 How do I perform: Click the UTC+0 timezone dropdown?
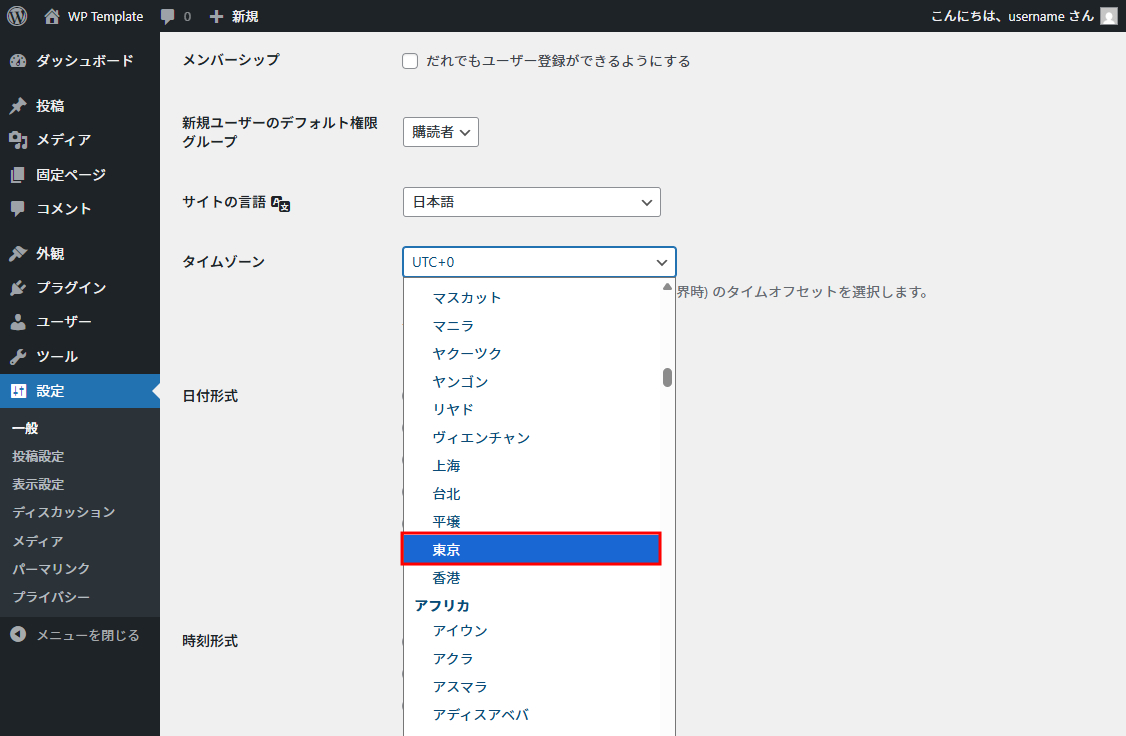point(539,262)
